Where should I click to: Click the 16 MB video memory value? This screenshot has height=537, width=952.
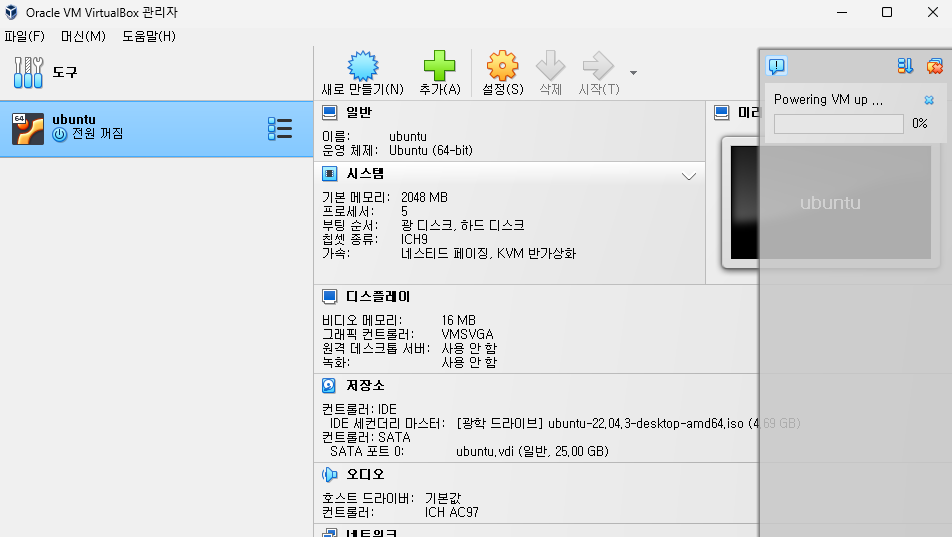pos(458,320)
